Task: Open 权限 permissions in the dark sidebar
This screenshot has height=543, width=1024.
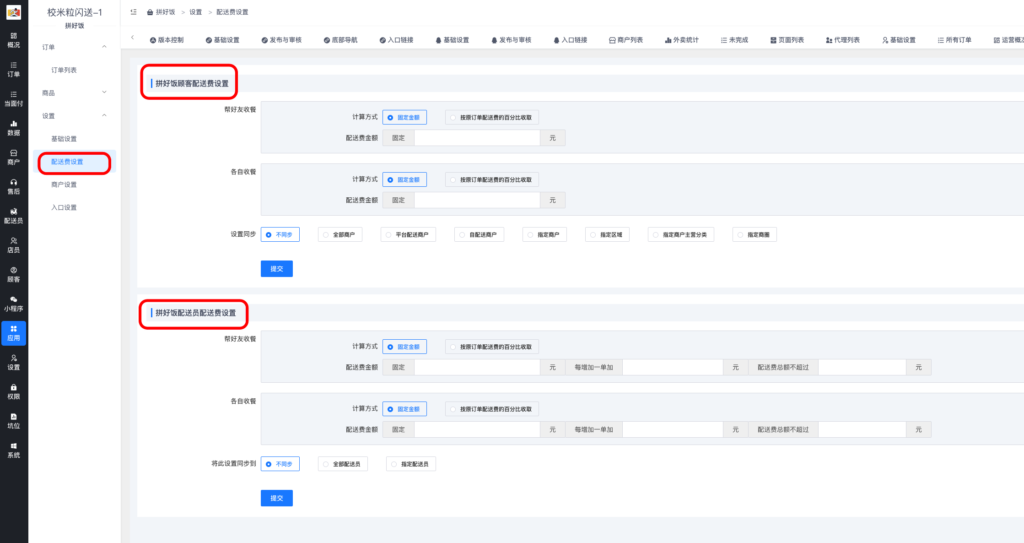Action: tap(13, 392)
